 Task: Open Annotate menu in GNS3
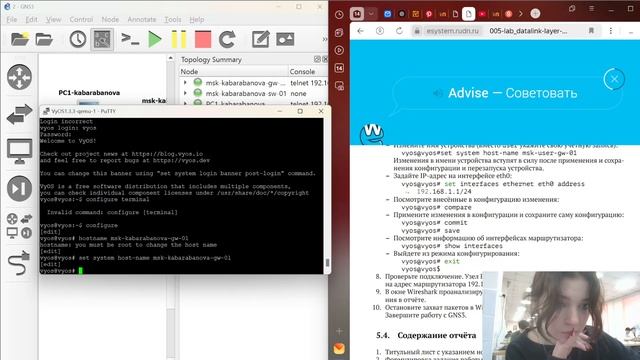point(142,19)
